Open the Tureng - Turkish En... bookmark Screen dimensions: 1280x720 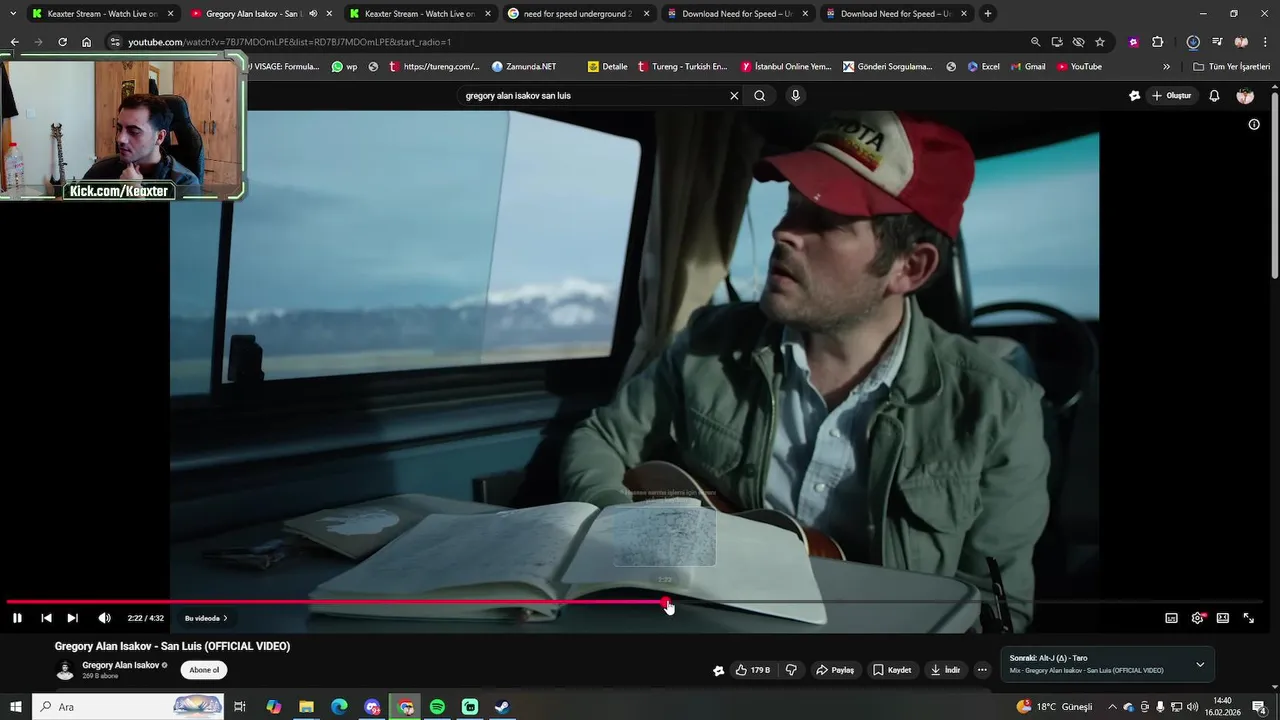click(x=682, y=67)
